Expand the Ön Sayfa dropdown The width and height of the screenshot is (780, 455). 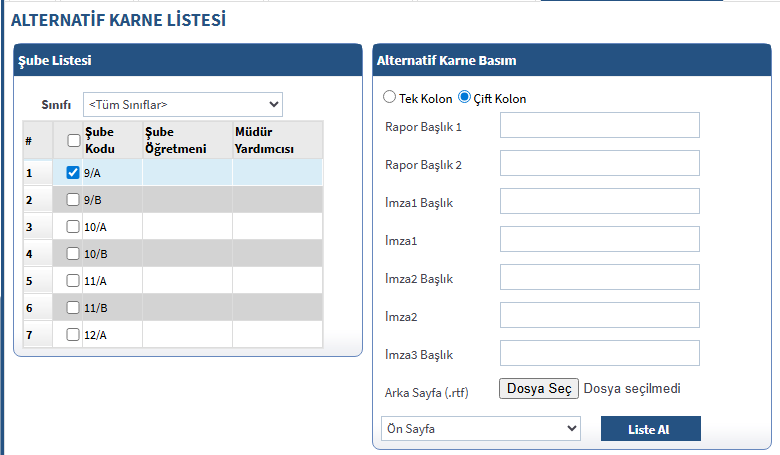pyautogui.click(x=480, y=428)
